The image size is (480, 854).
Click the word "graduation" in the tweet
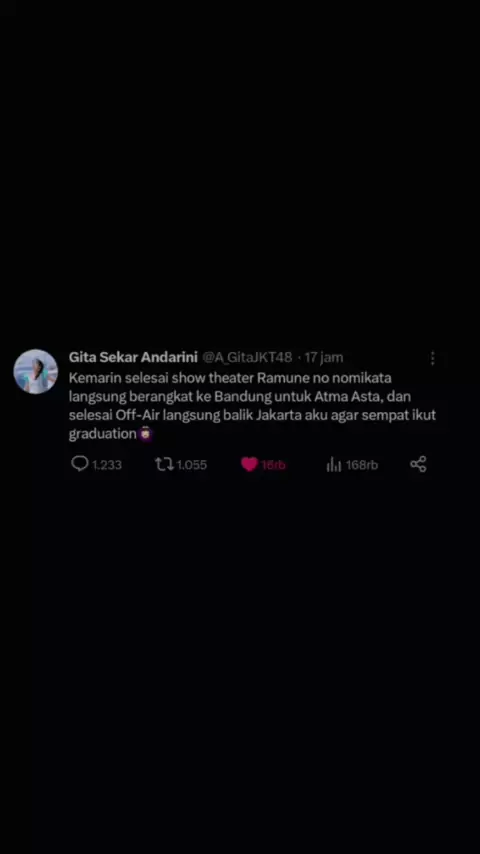click(102, 435)
